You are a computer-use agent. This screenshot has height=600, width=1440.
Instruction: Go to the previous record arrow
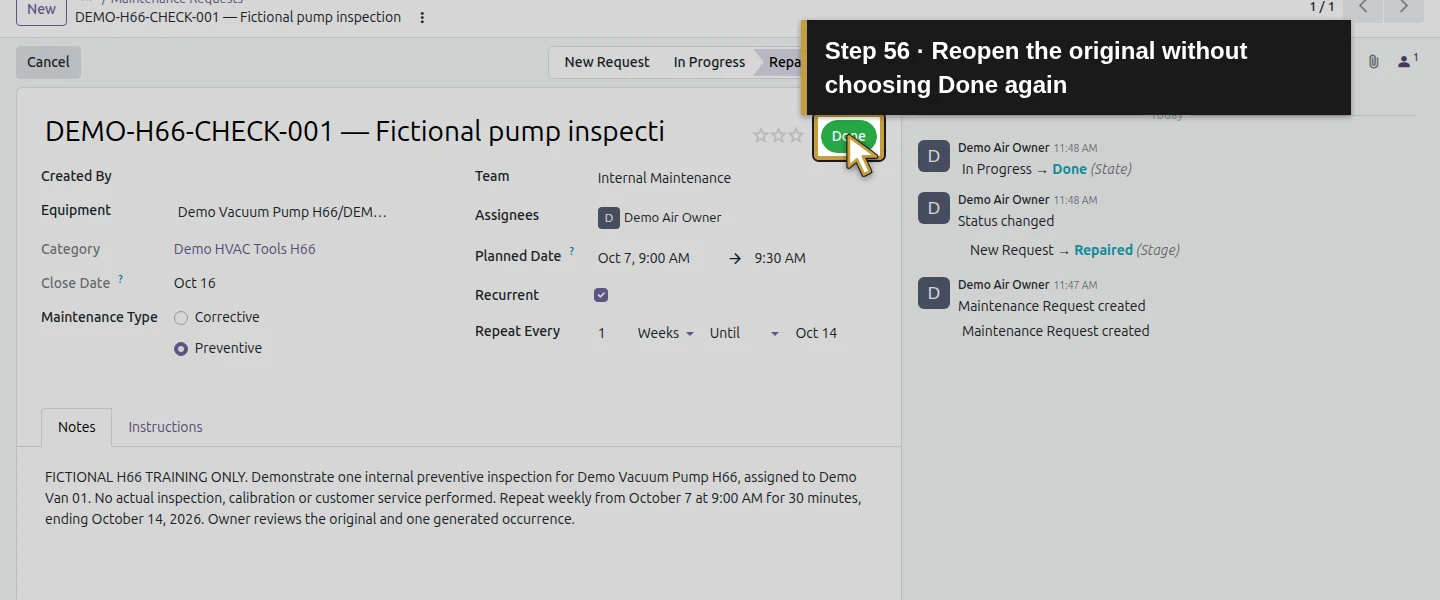(1363, 8)
